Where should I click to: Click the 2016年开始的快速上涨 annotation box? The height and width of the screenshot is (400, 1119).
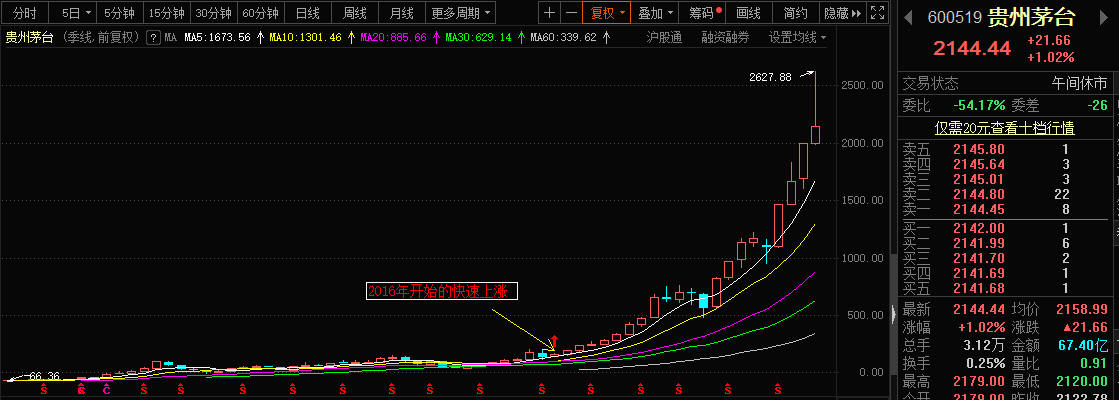[x=441, y=291]
